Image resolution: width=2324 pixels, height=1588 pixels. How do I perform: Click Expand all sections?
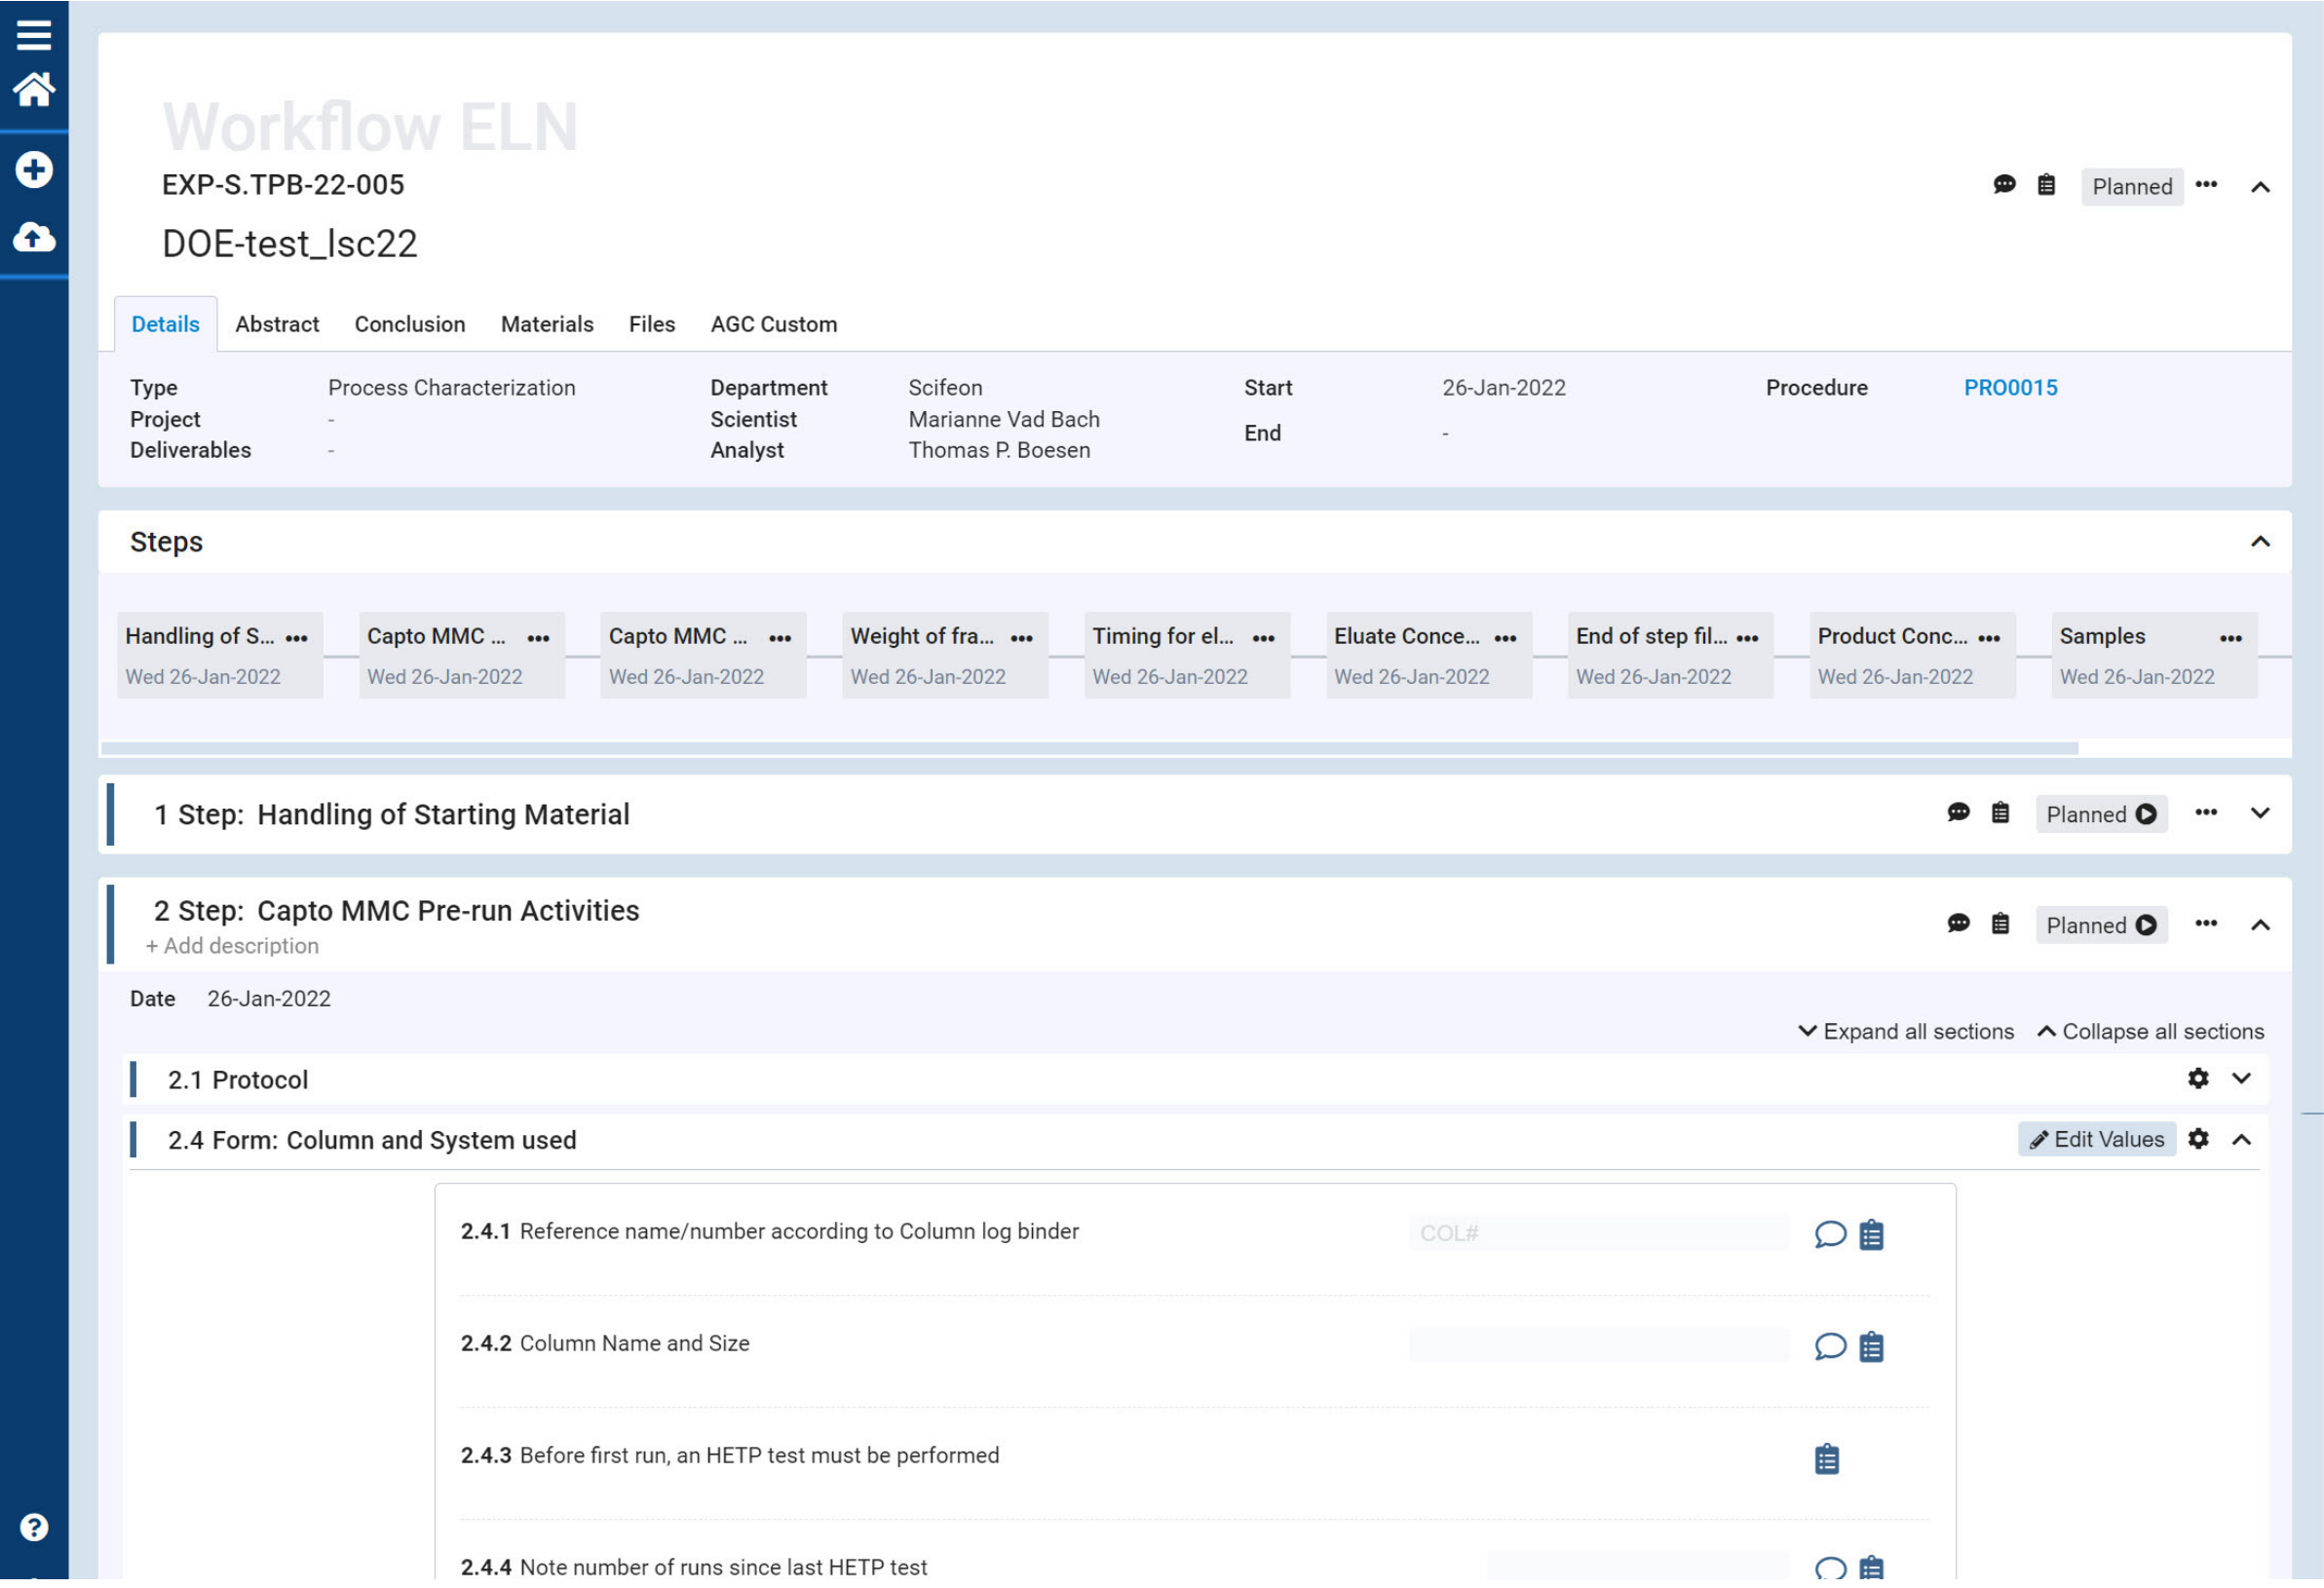[1906, 1031]
